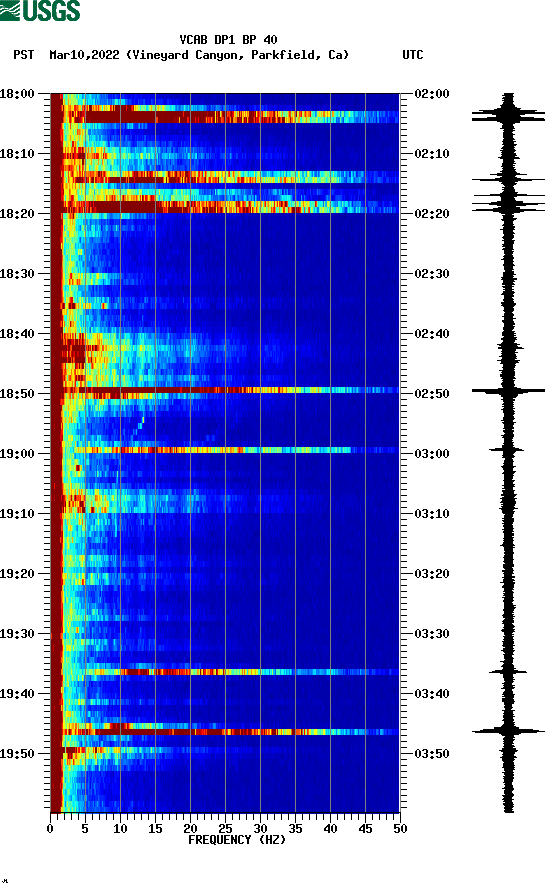Viewport: 552px width, 892px height.
Task: Click the '5' frequency tick label
Action: [x=85, y=829]
